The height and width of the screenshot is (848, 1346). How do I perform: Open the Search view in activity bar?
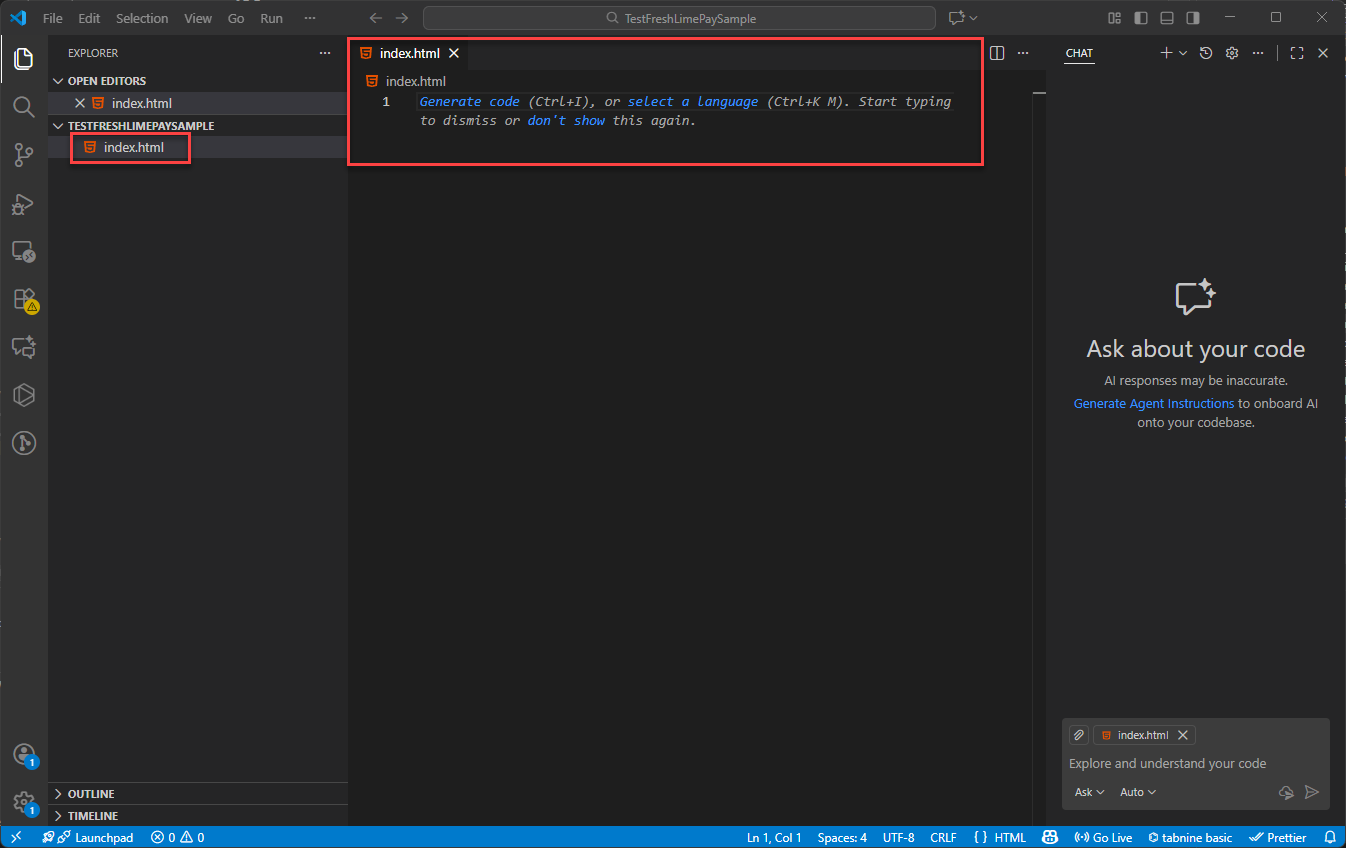[23, 106]
